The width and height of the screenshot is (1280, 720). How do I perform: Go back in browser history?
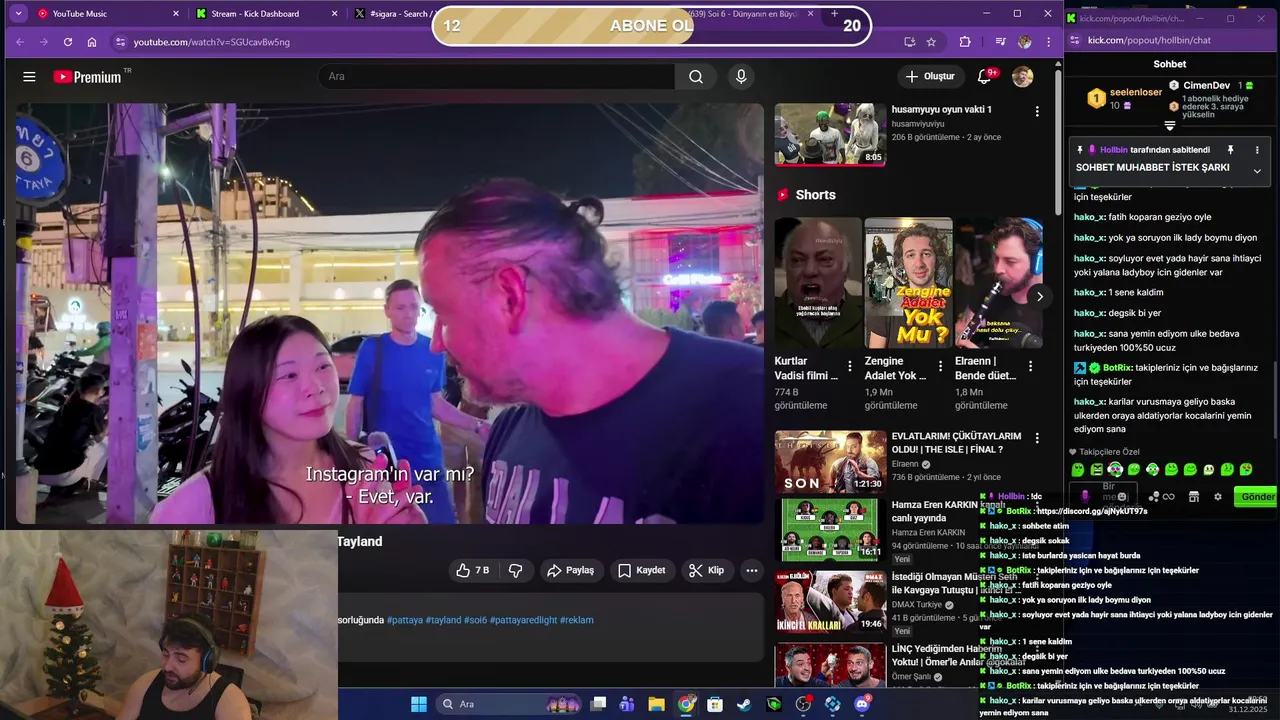click(19, 42)
